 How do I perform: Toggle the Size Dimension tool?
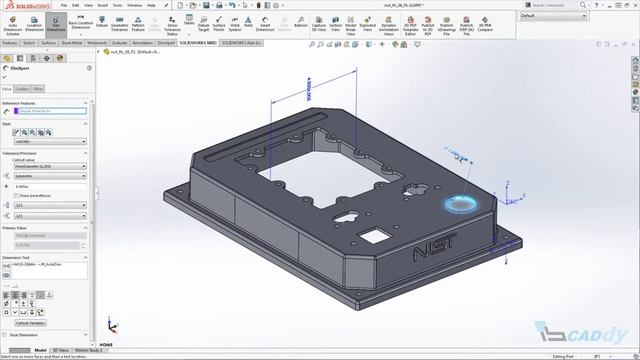tap(56, 24)
